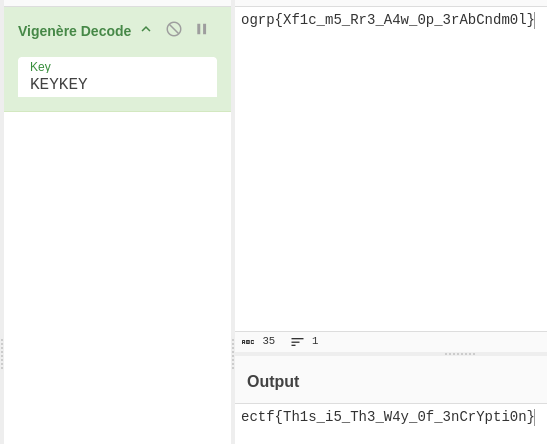The width and height of the screenshot is (547, 444).
Task: Click the input text starting with ogrp
Action: pyautogui.click(x=387, y=20)
